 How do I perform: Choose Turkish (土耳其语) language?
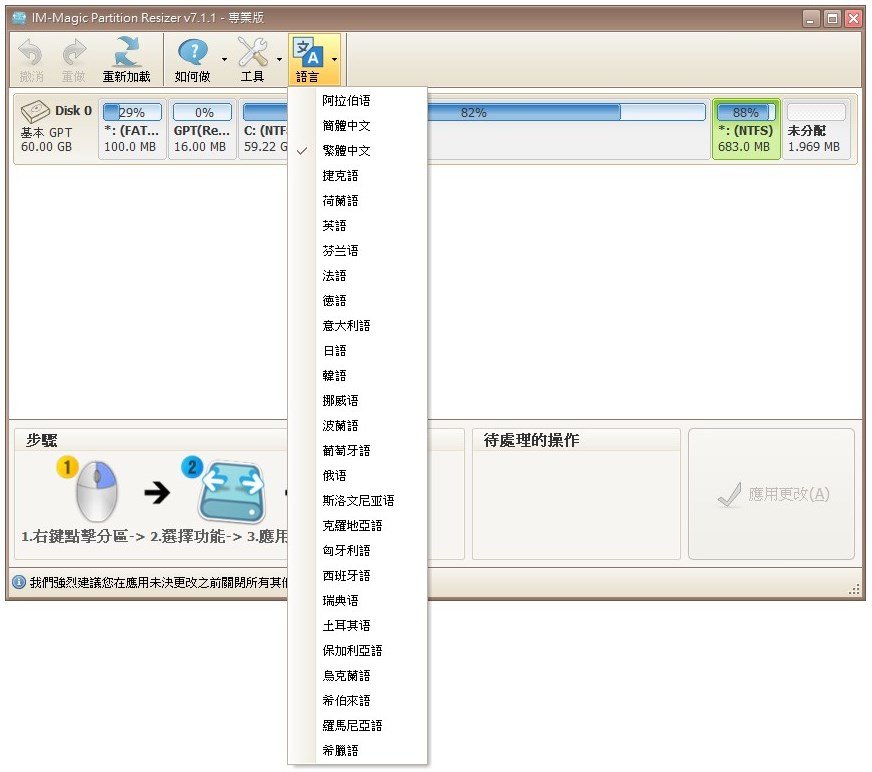pos(358,626)
